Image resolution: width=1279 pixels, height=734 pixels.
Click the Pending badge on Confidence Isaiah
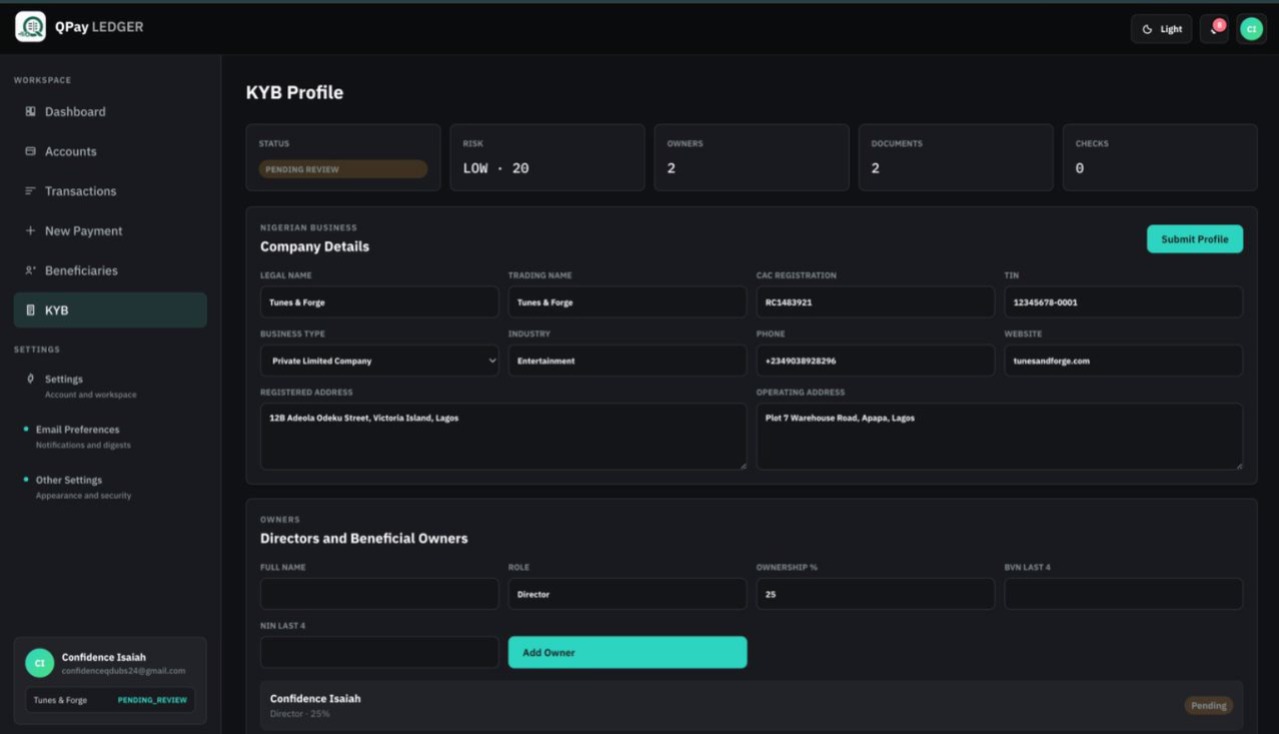[1208, 706]
